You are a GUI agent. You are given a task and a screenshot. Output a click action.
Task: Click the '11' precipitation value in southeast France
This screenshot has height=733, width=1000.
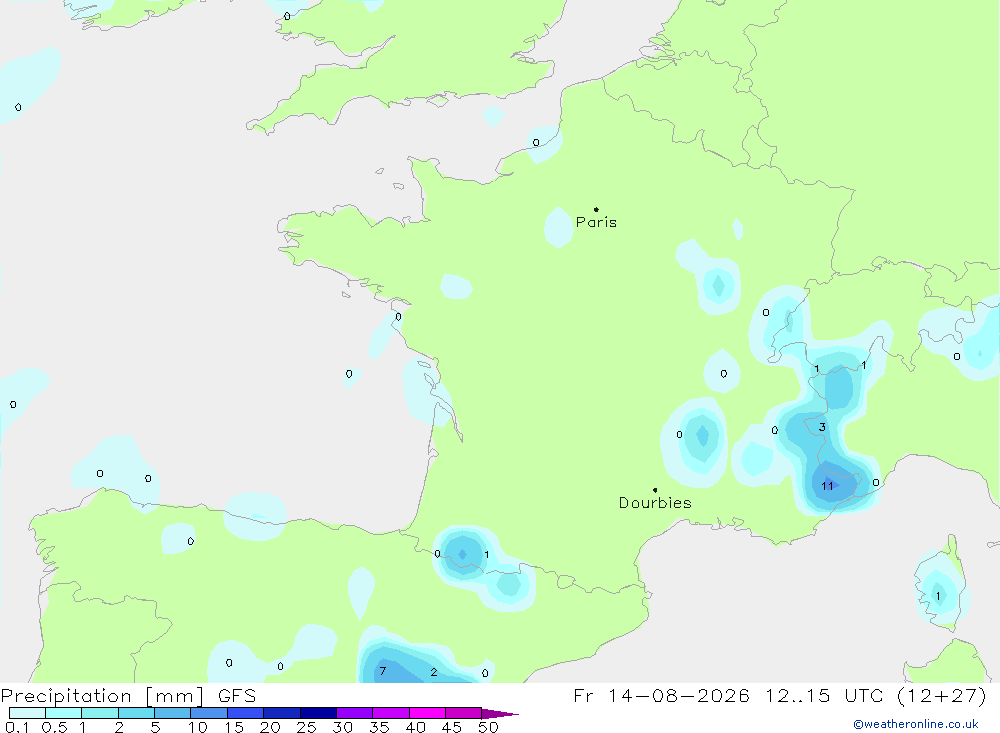pyautogui.click(x=827, y=486)
